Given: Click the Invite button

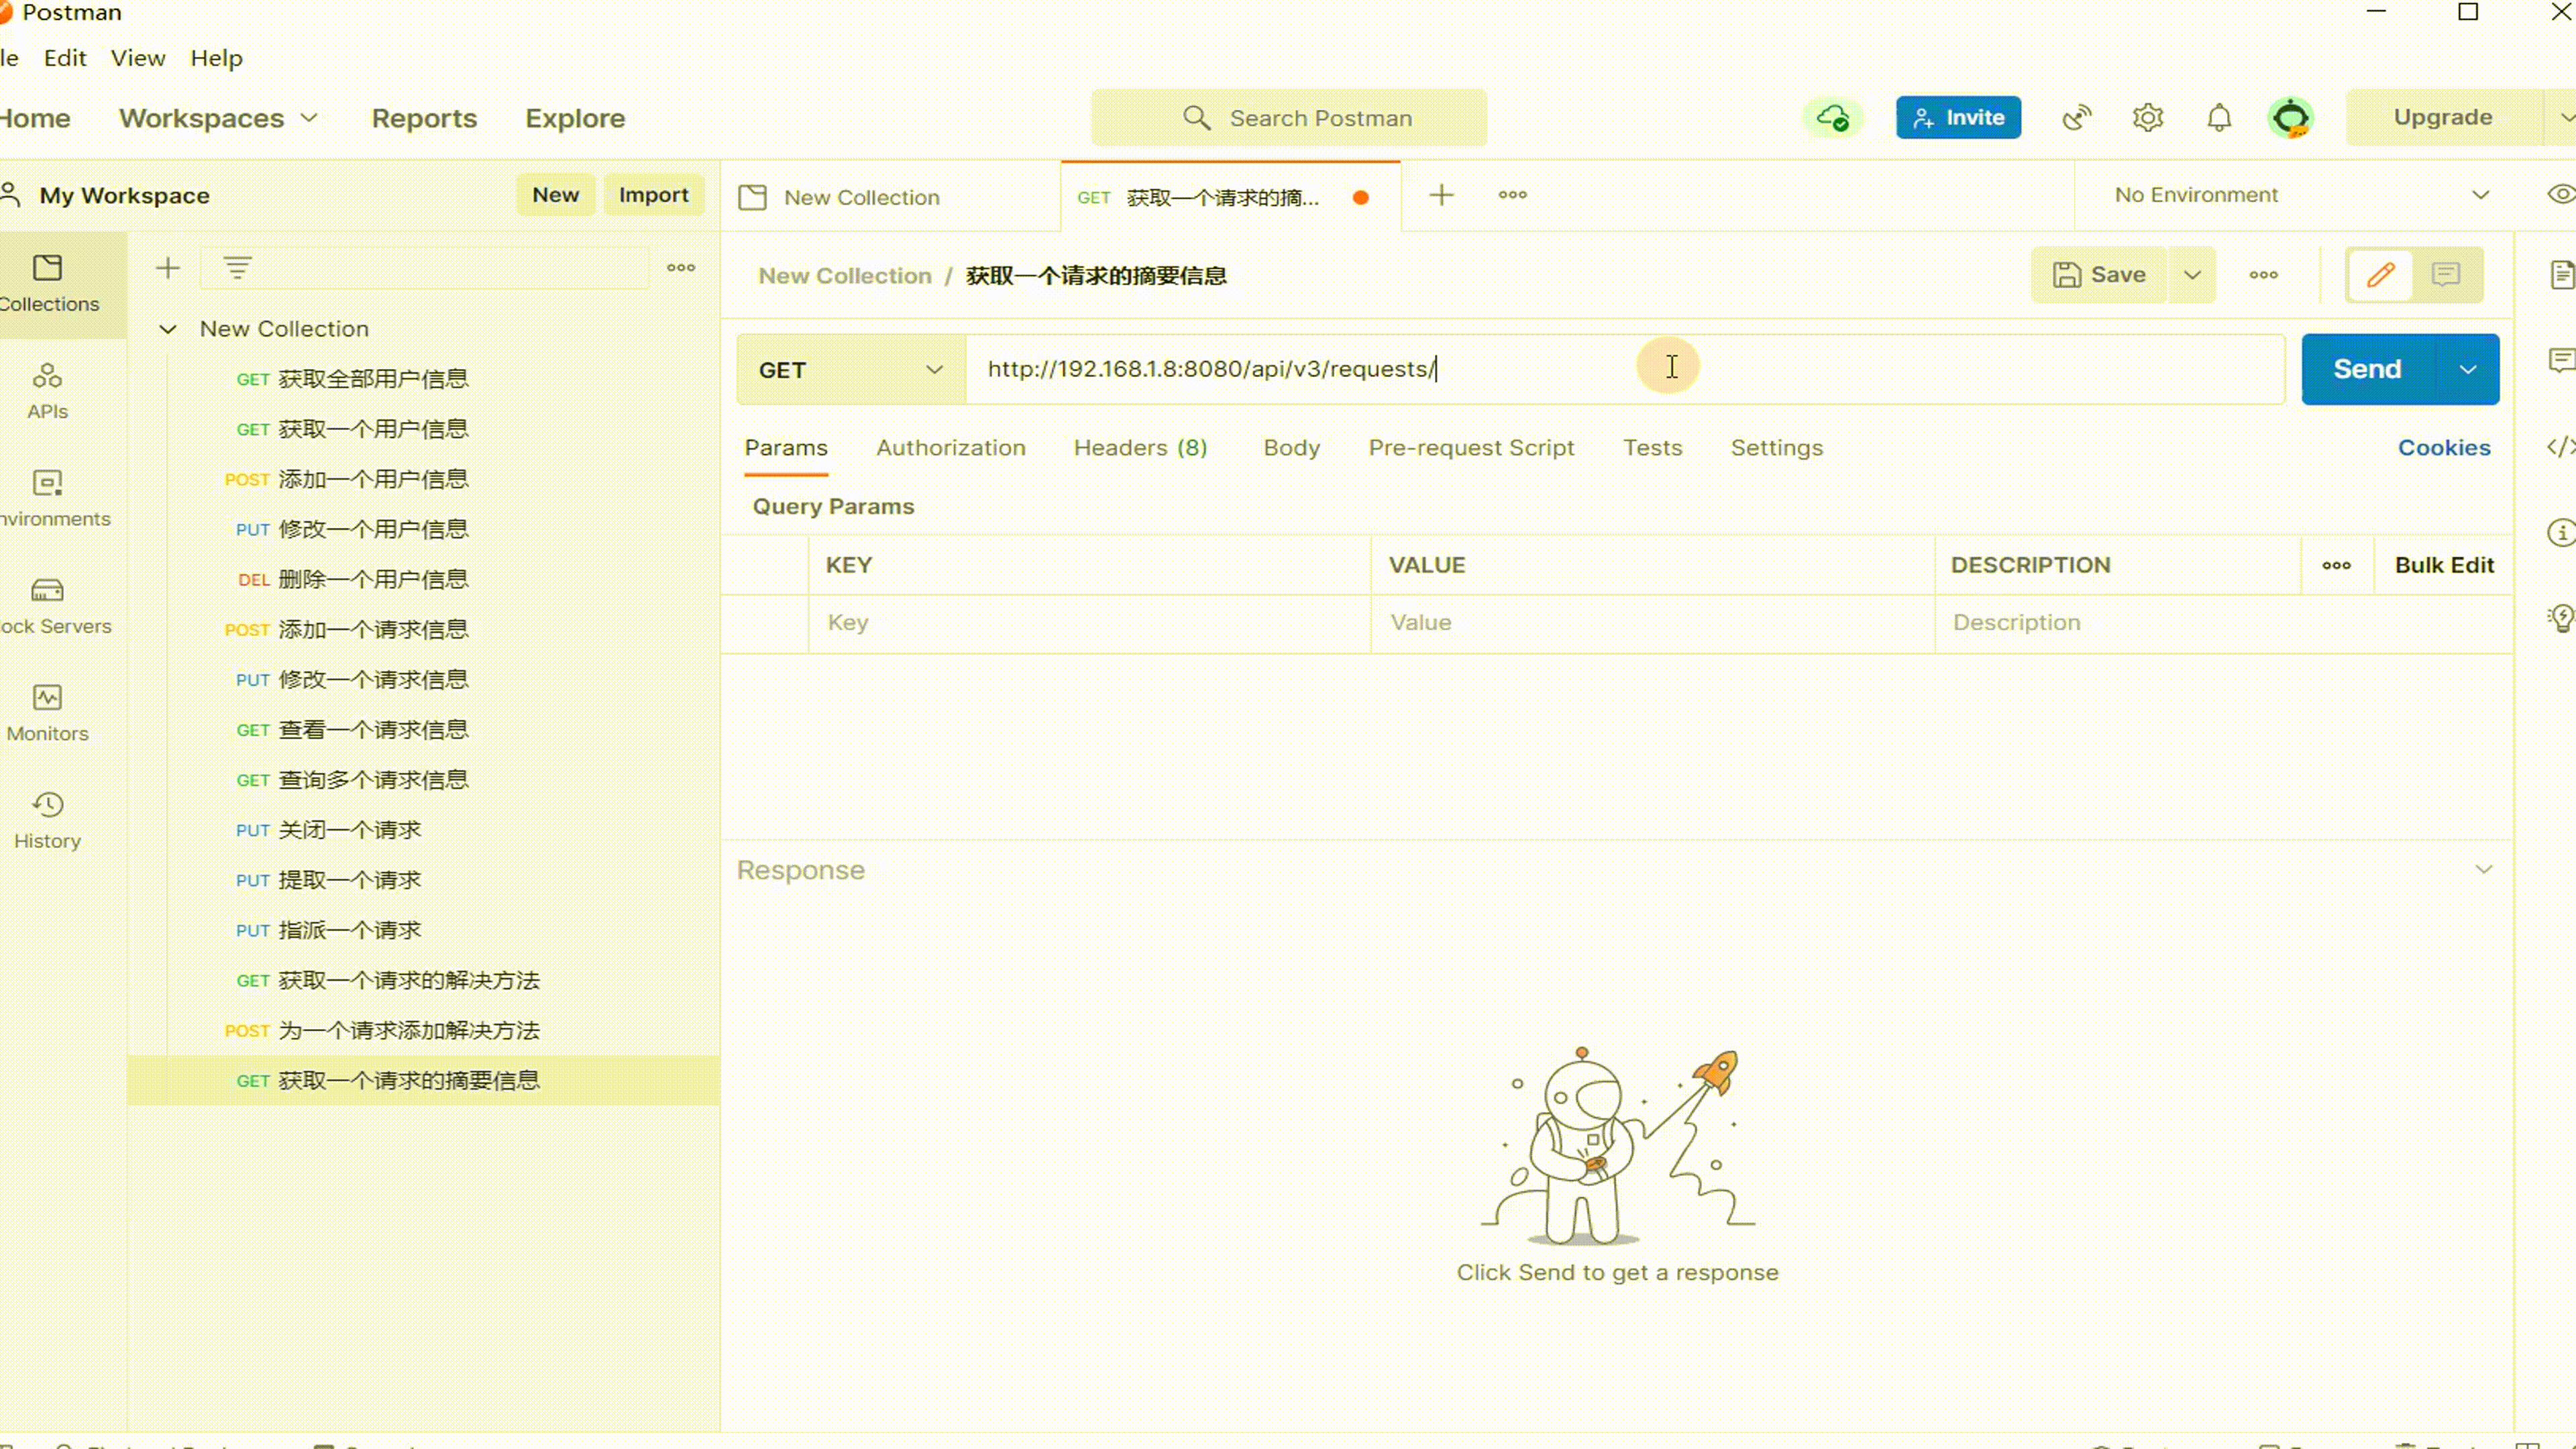Looking at the screenshot, I should pos(1958,118).
